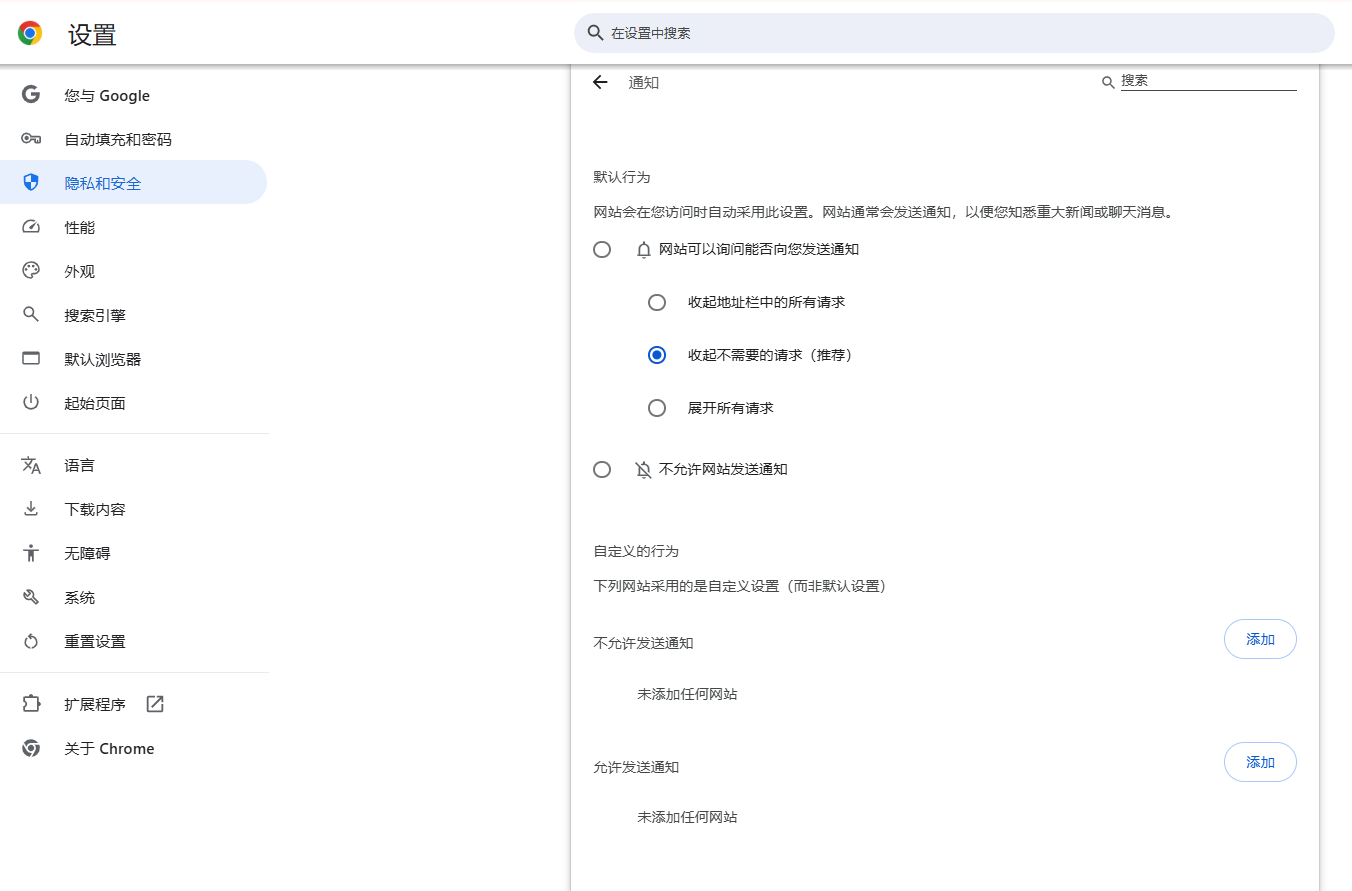This screenshot has width=1352, height=891.
Task: Click 添加 button for 不允许发送通知
Action: [1260, 639]
